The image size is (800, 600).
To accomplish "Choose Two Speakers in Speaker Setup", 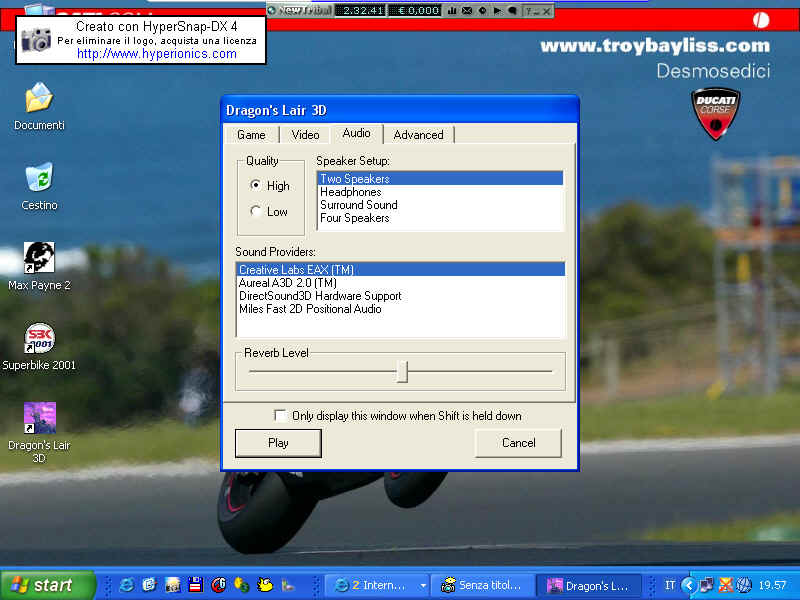I will tap(440, 179).
